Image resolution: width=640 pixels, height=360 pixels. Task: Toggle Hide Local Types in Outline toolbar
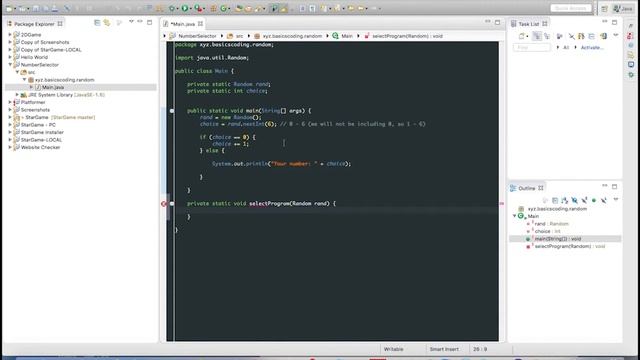pyautogui.click(x=603, y=200)
